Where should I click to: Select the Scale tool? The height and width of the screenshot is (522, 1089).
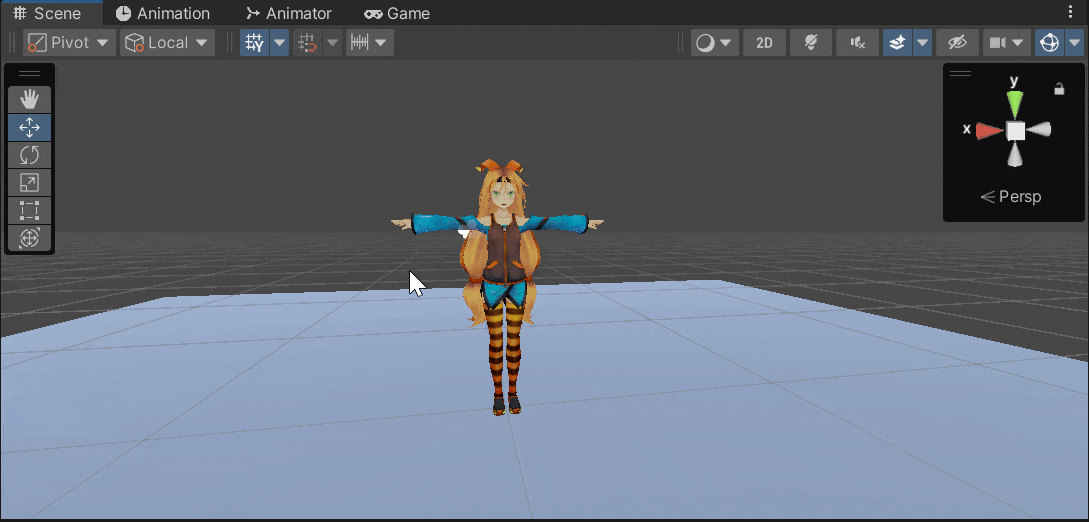[29, 183]
